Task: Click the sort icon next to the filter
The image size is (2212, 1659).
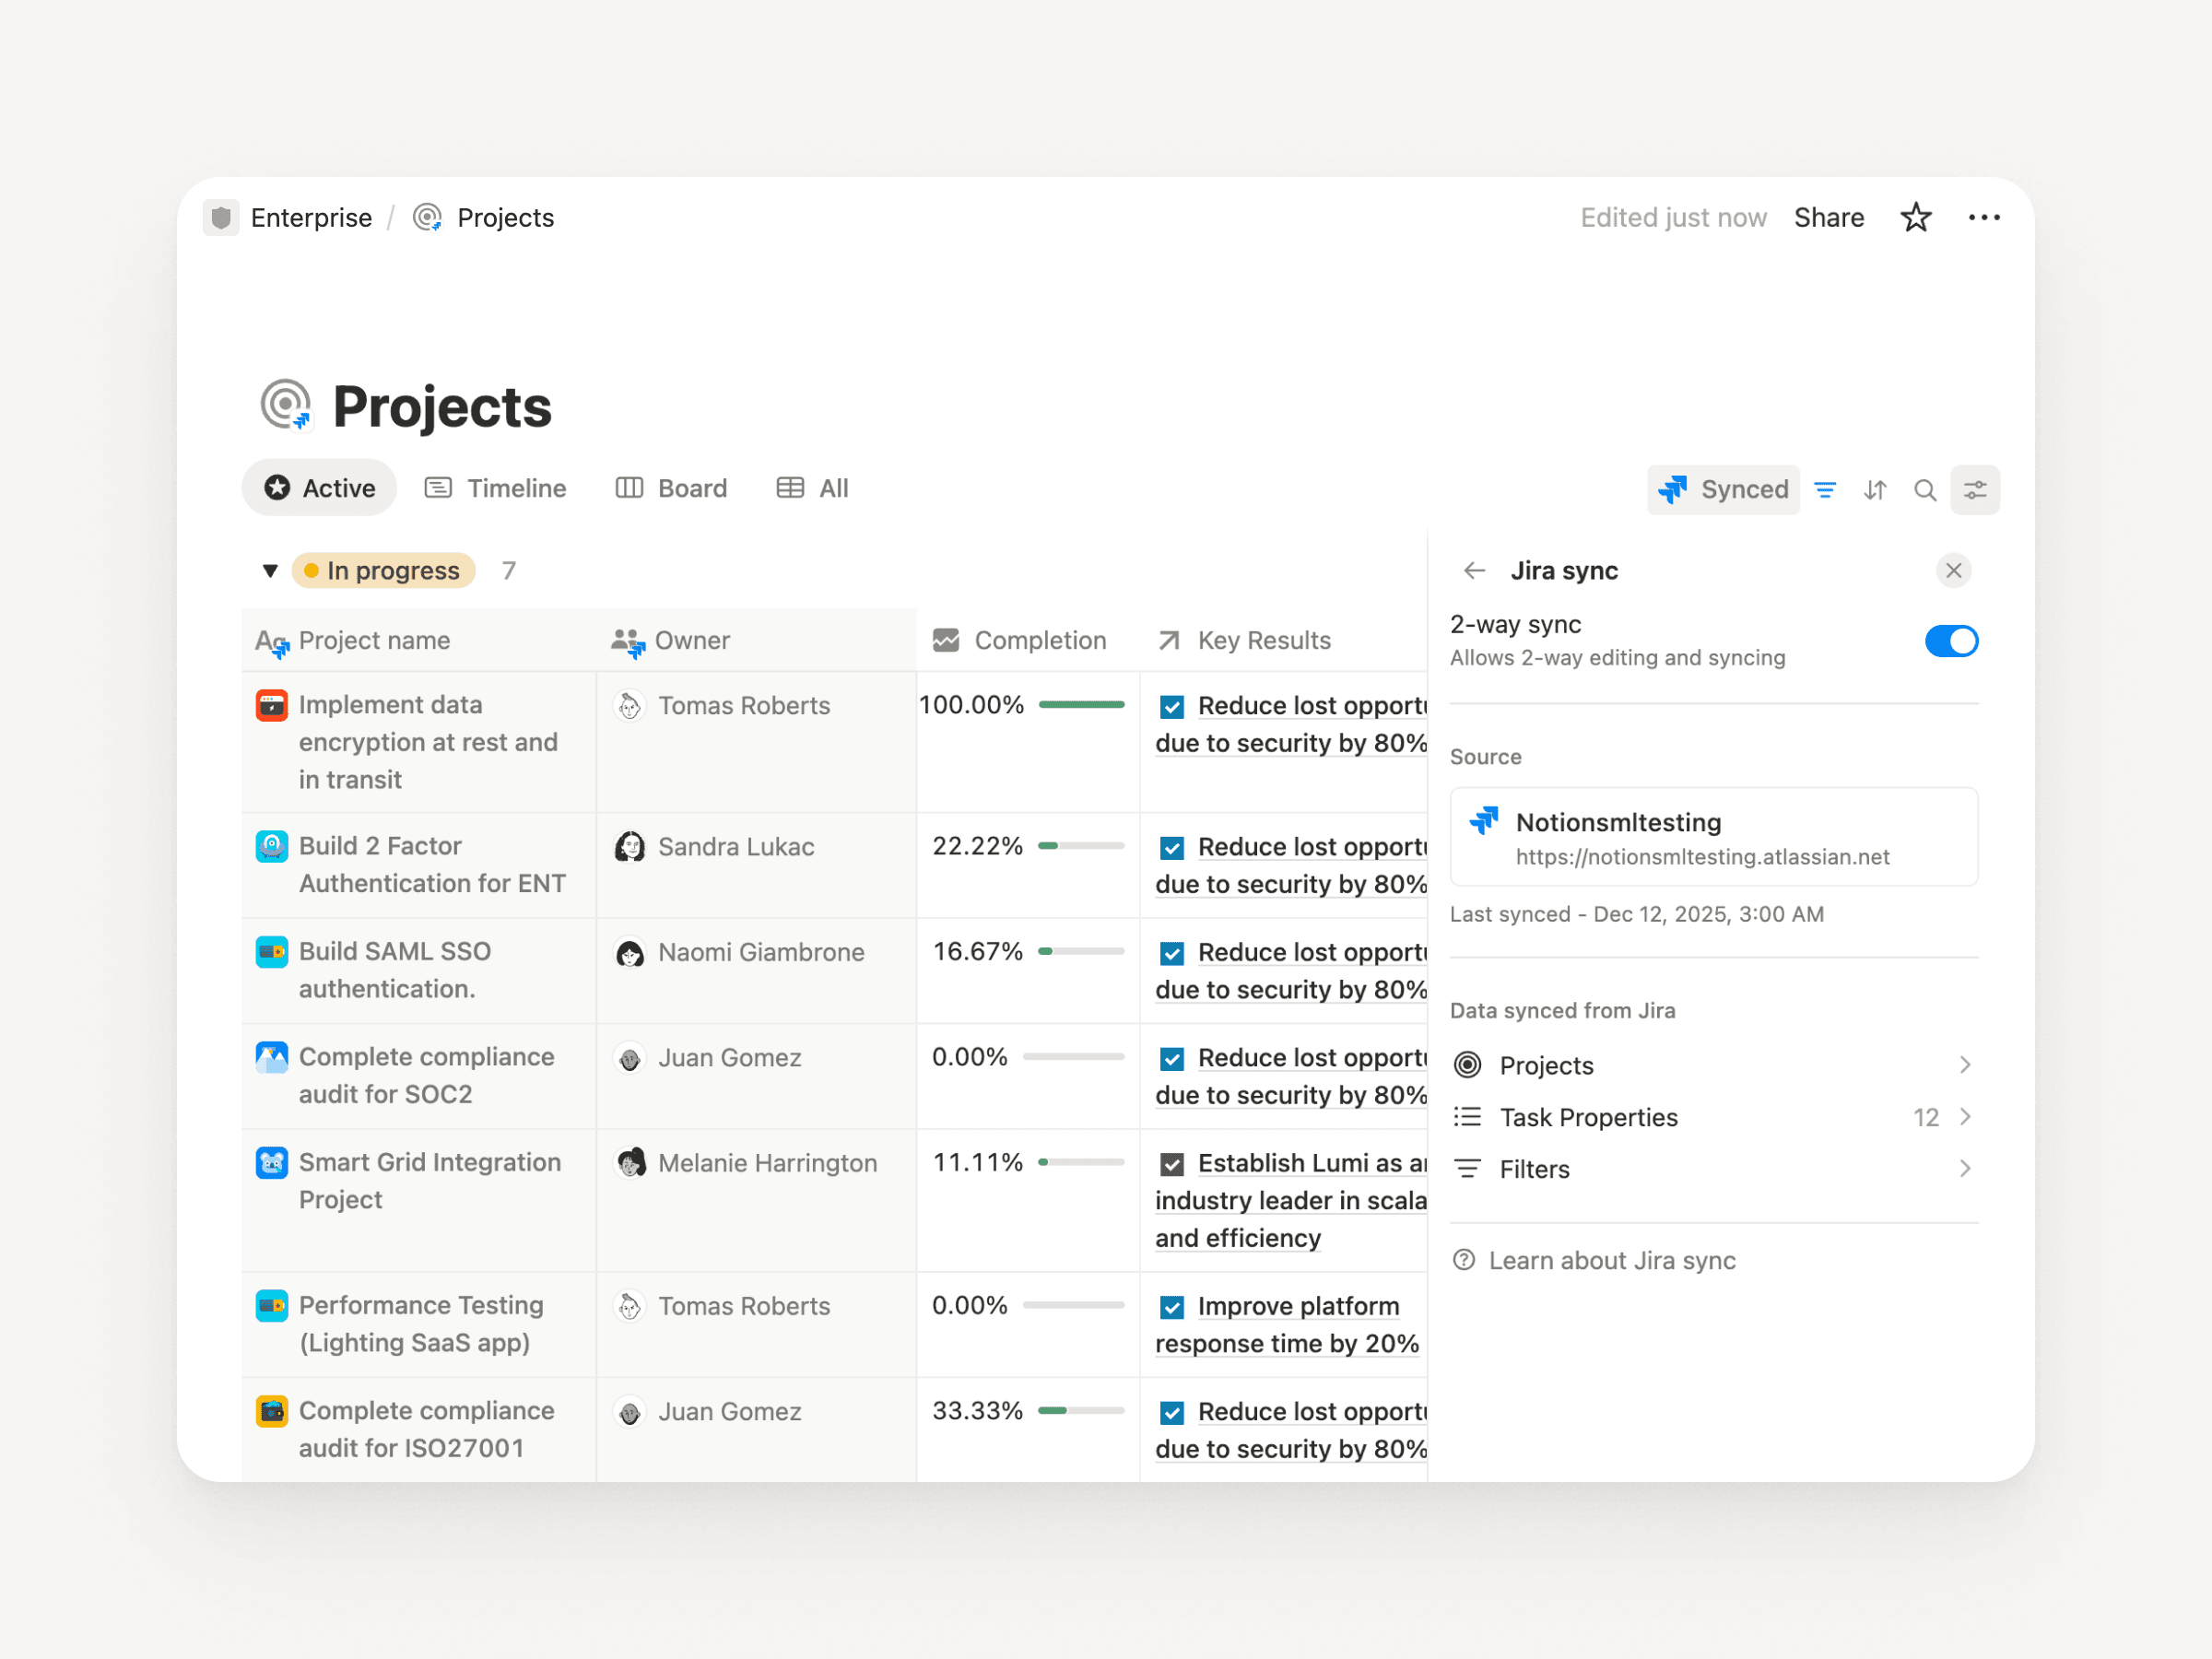Action: tap(1875, 489)
